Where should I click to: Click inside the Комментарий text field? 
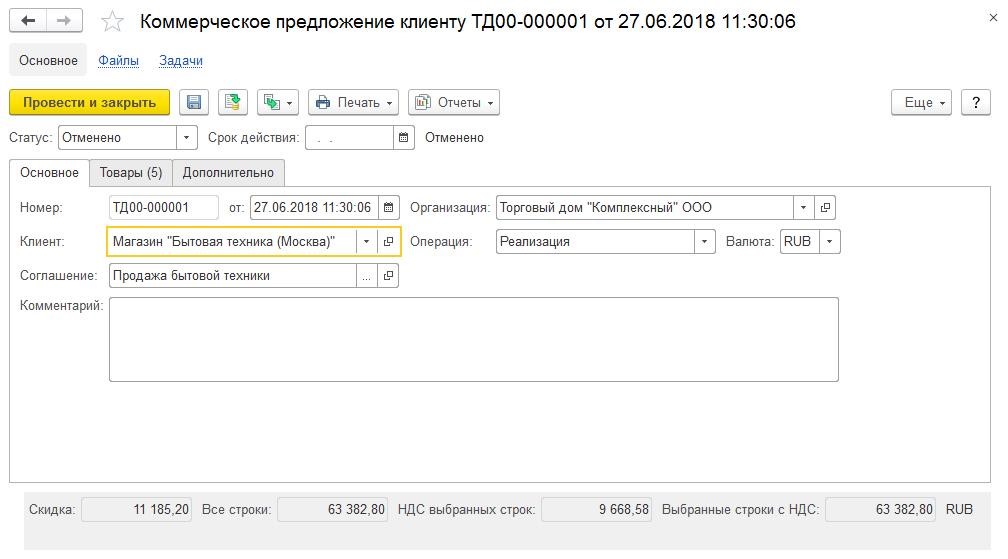pos(474,339)
